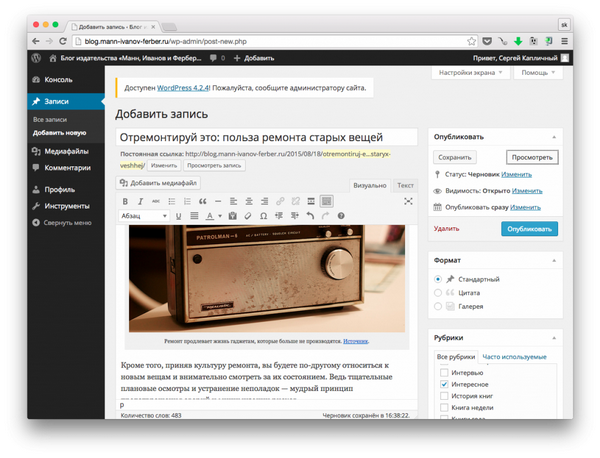Uncheck the Интересное category
This screenshot has height=458, width=600.
tap(444, 384)
